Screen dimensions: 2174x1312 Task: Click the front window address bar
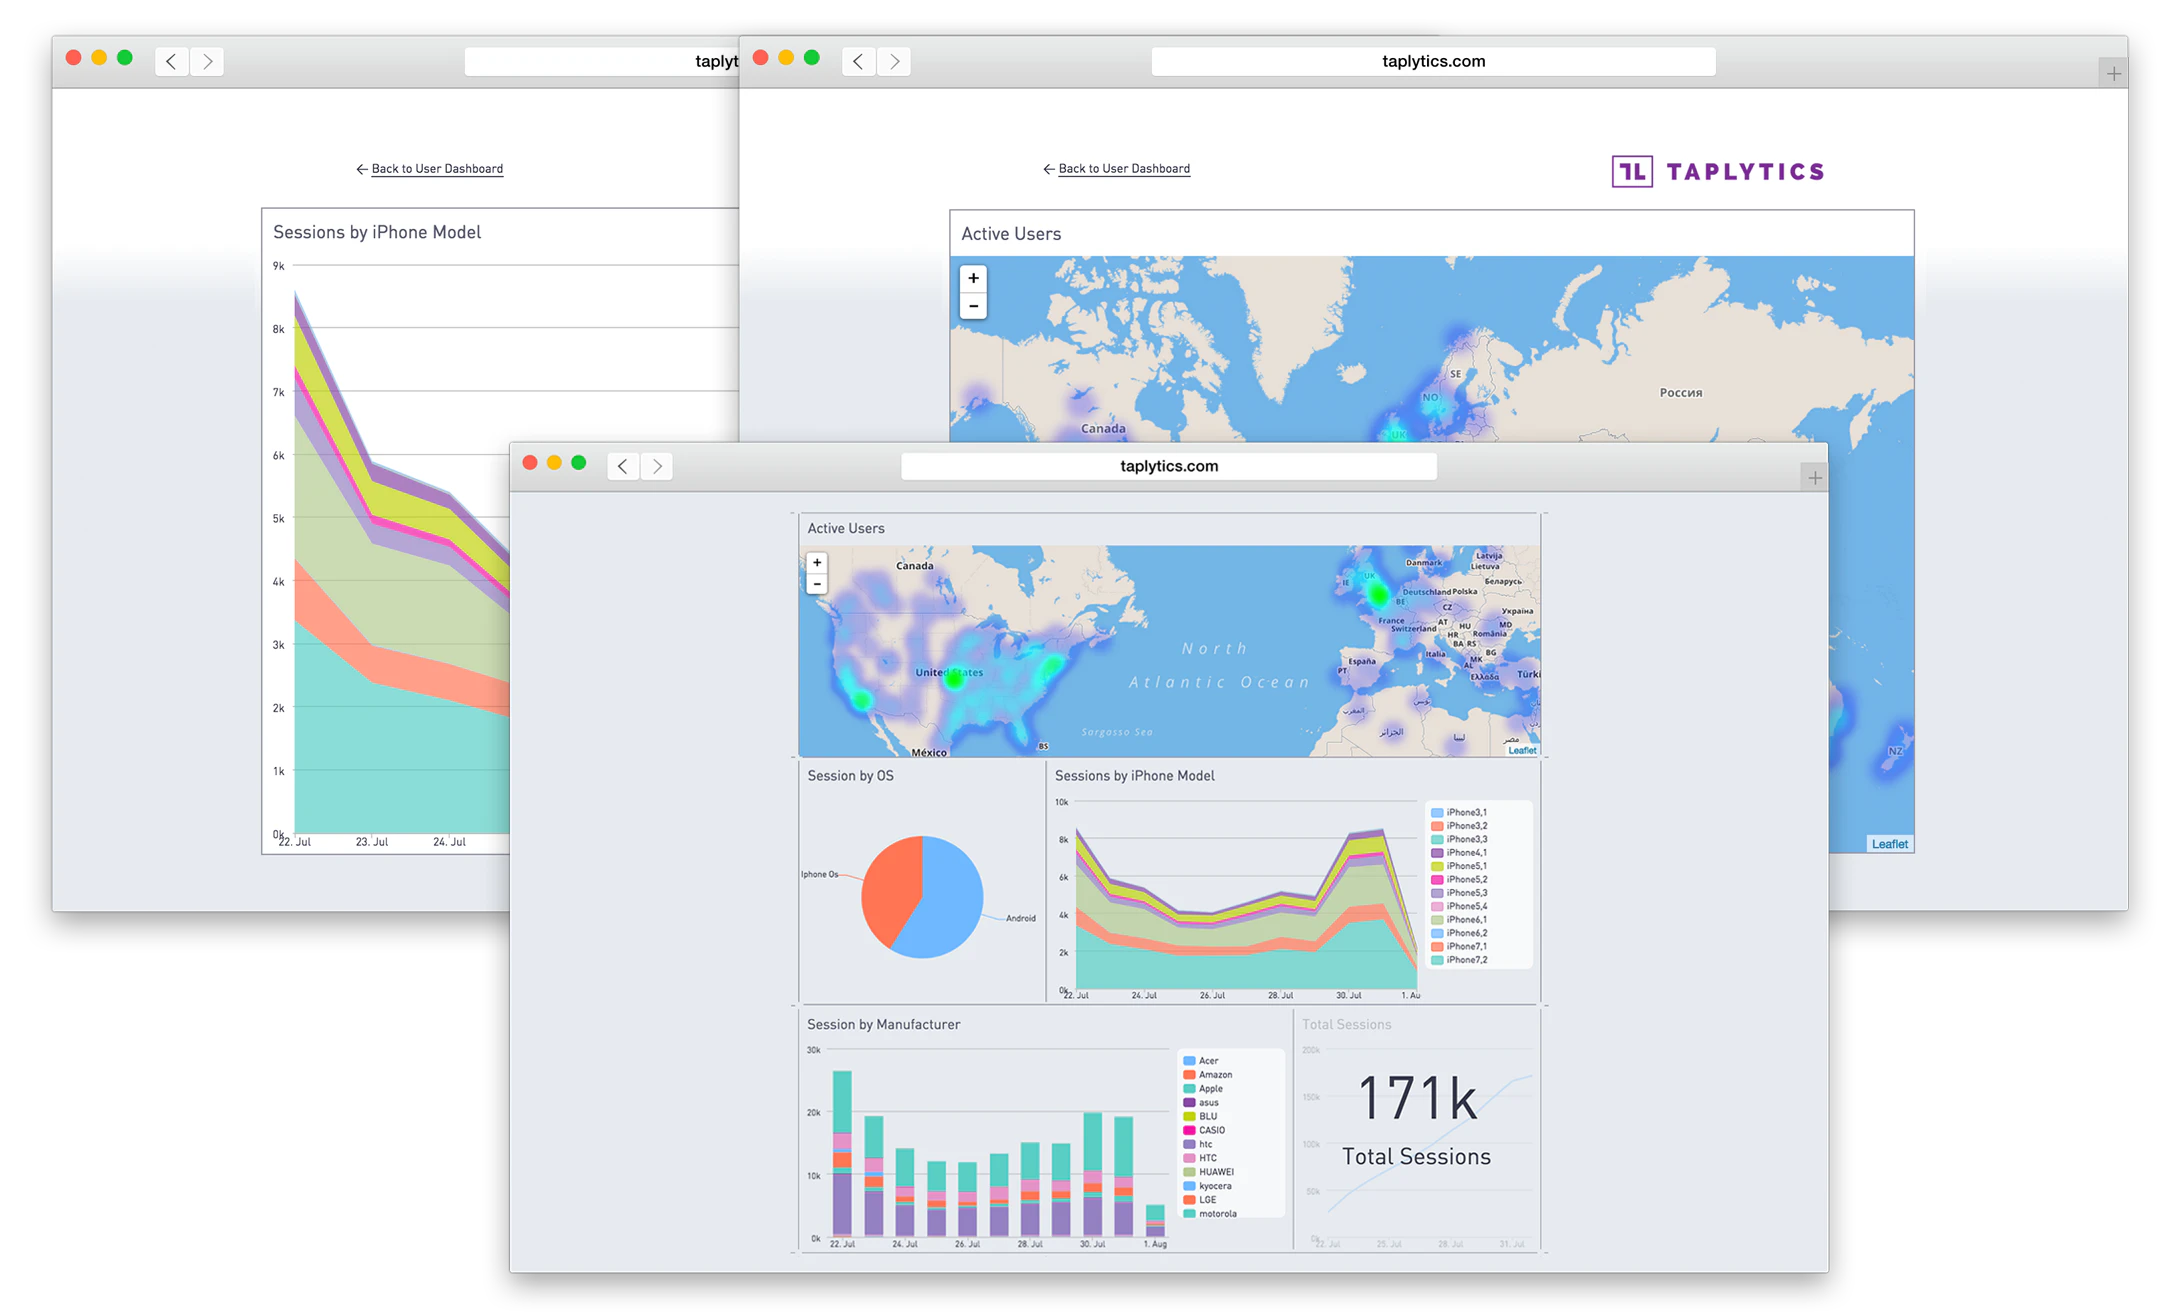[x=1168, y=466]
